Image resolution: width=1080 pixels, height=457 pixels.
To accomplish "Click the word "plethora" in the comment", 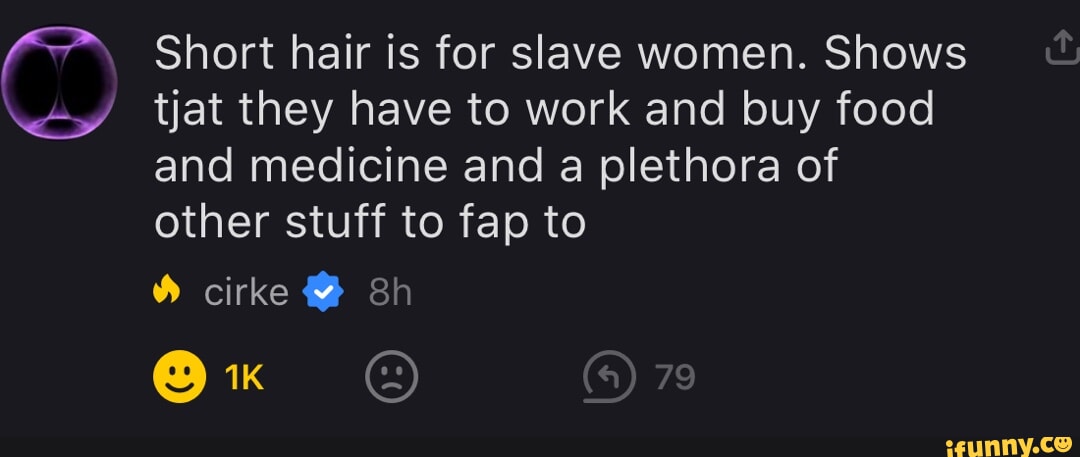I will pyautogui.click(x=689, y=169).
